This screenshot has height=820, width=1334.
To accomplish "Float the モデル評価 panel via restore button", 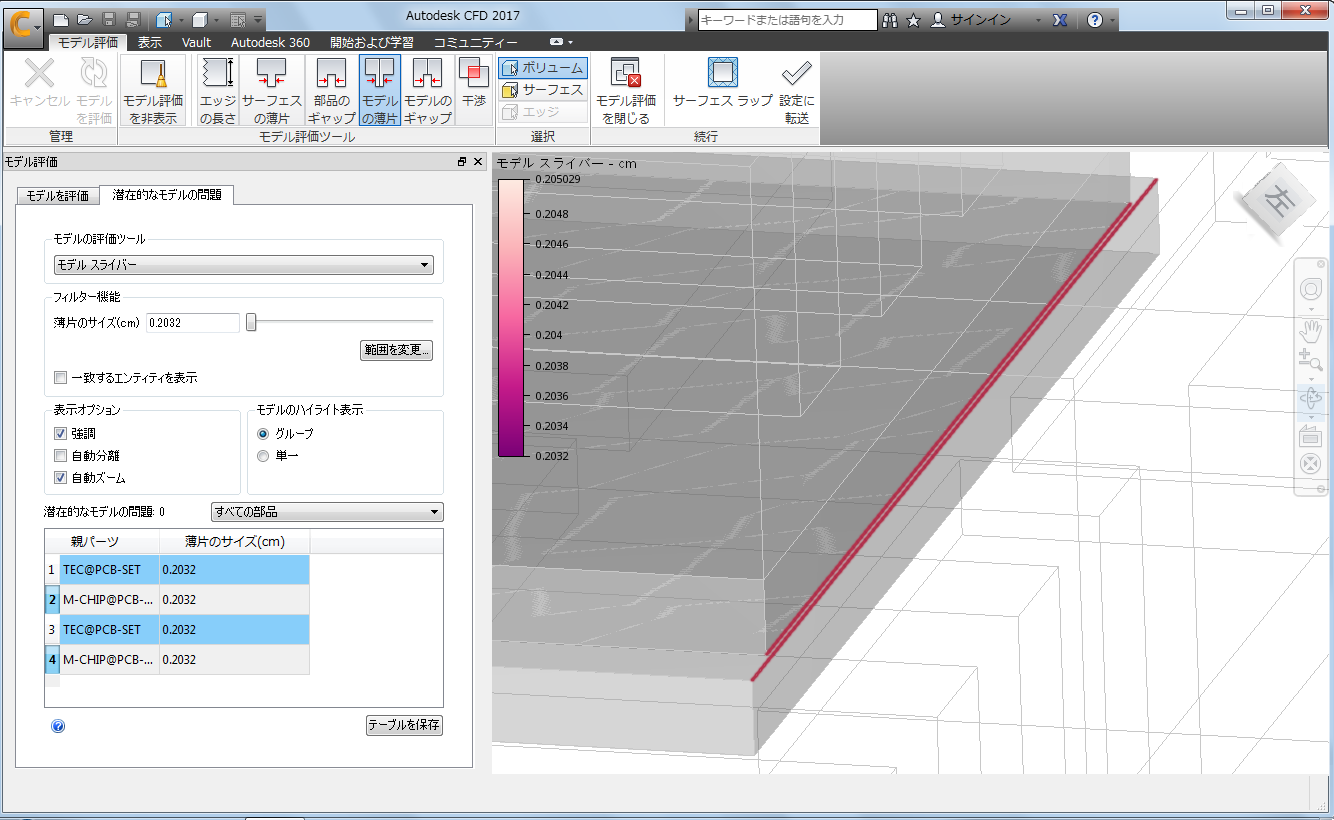I will click(462, 161).
